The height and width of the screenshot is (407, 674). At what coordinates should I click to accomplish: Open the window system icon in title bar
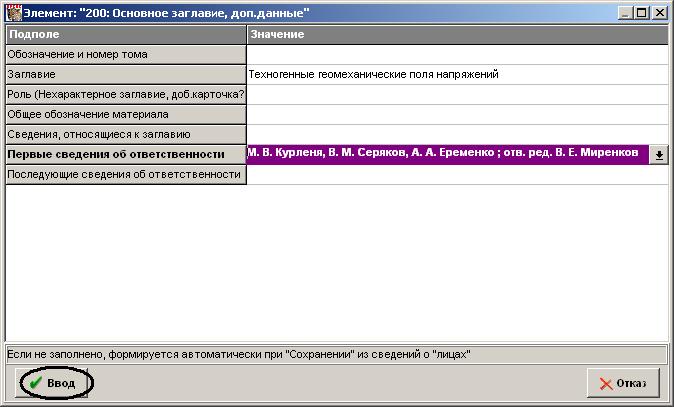(x=12, y=12)
